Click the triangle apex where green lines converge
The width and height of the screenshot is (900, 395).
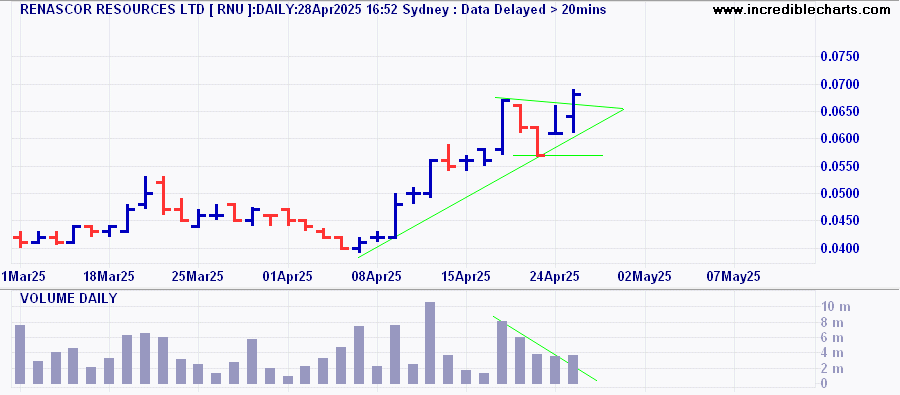(x=623, y=109)
